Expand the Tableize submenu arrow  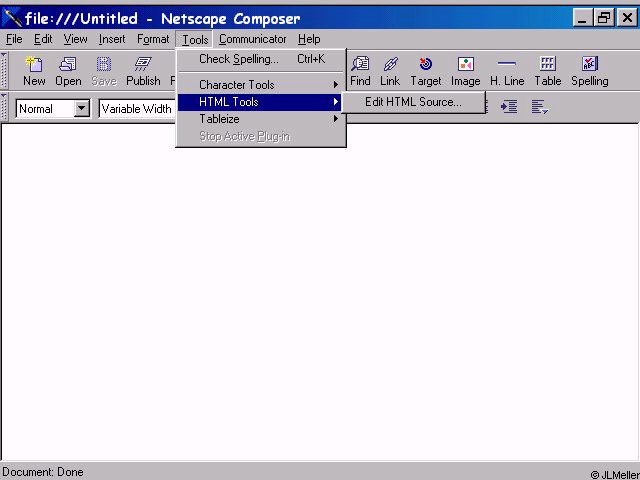point(336,119)
